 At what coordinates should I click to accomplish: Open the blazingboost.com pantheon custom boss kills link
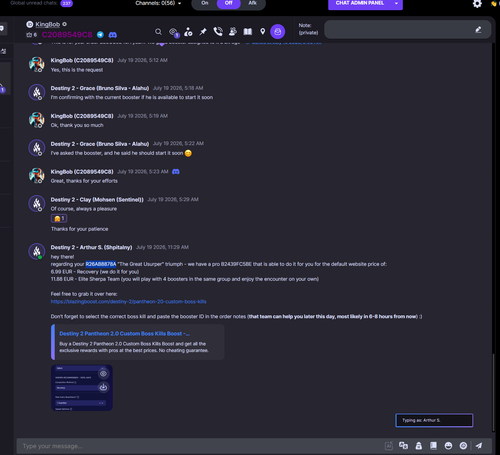coord(128,302)
